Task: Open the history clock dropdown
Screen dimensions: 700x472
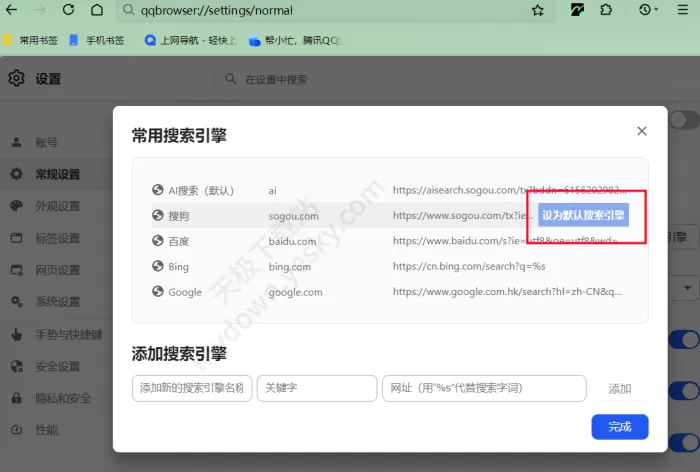Action: [x=648, y=10]
